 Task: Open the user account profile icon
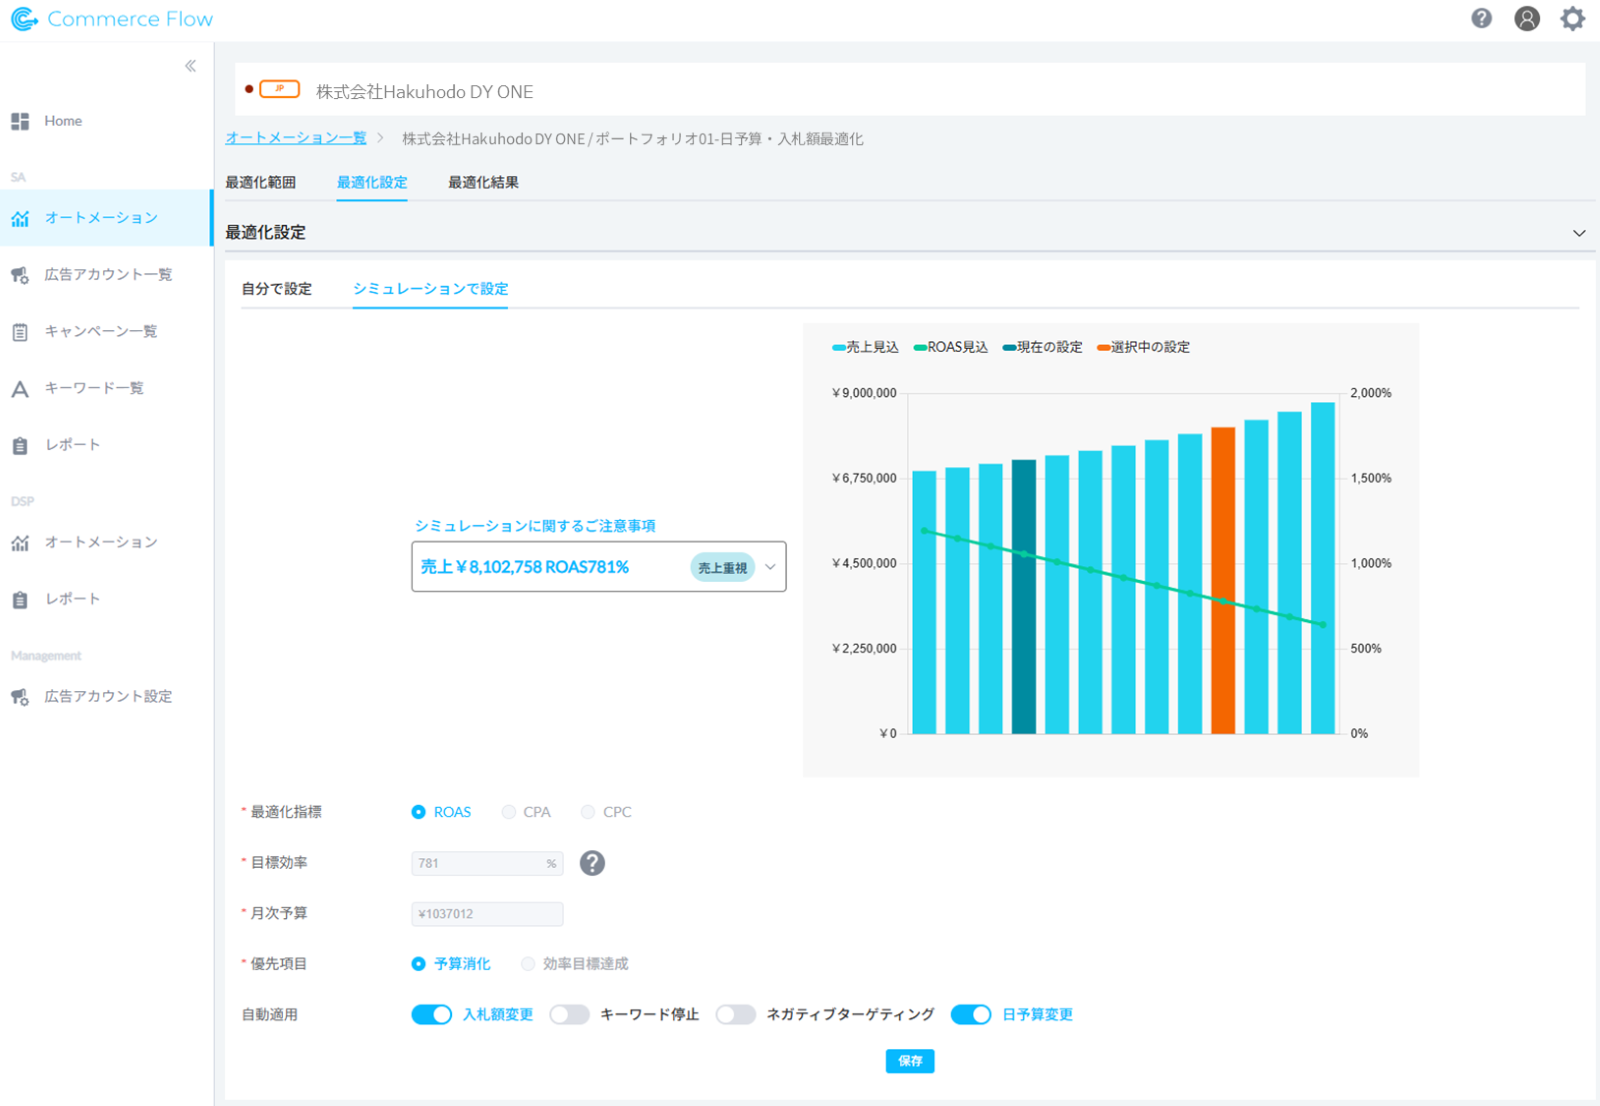click(x=1526, y=18)
